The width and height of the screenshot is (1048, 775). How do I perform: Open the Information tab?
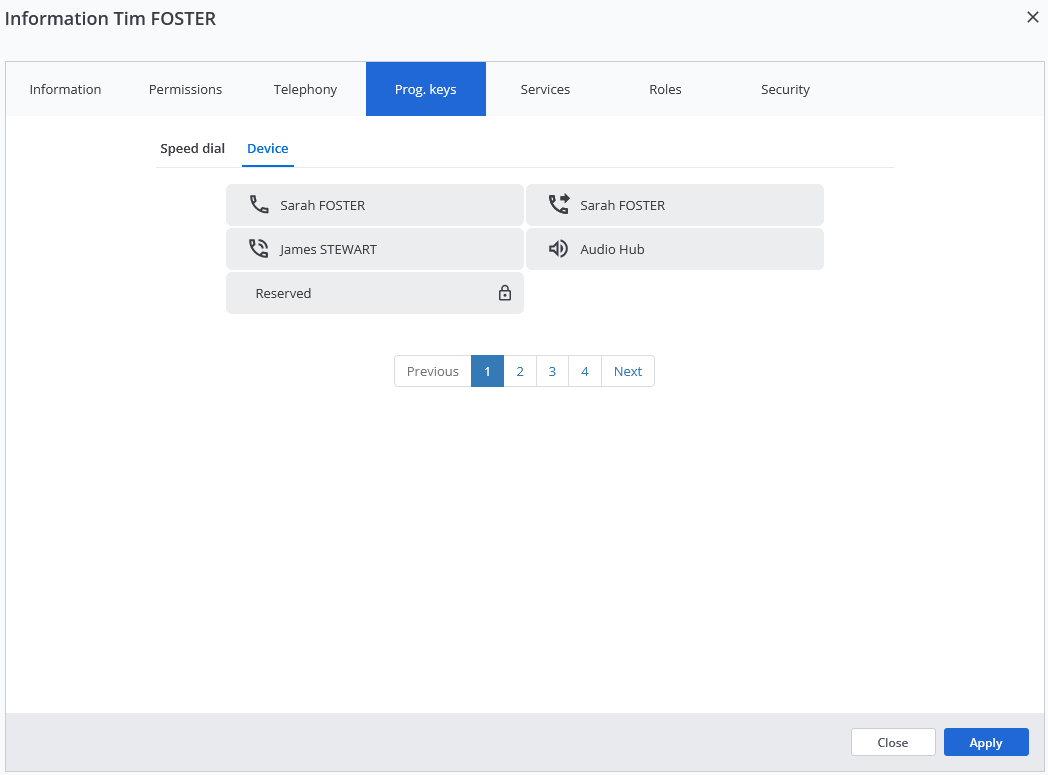(x=65, y=89)
